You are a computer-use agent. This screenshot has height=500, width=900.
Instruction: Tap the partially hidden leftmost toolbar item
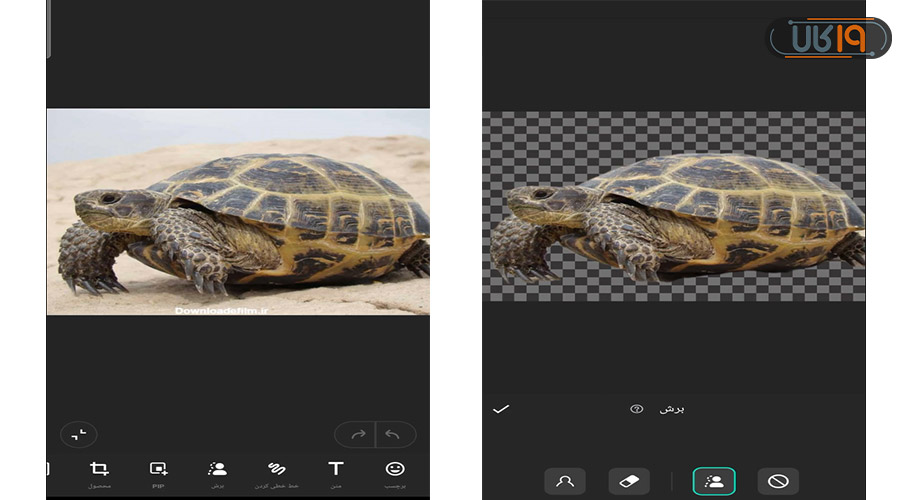(49, 469)
